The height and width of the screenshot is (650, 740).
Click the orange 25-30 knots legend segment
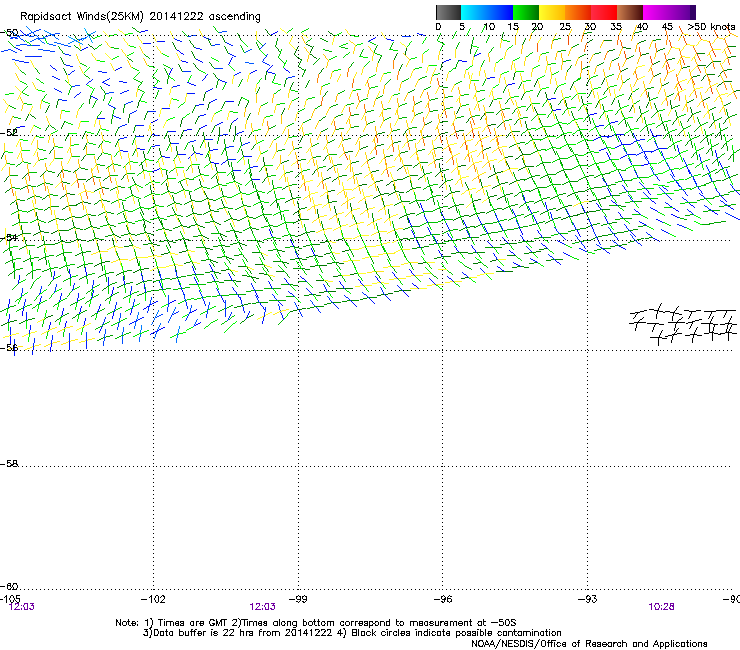click(x=578, y=12)
